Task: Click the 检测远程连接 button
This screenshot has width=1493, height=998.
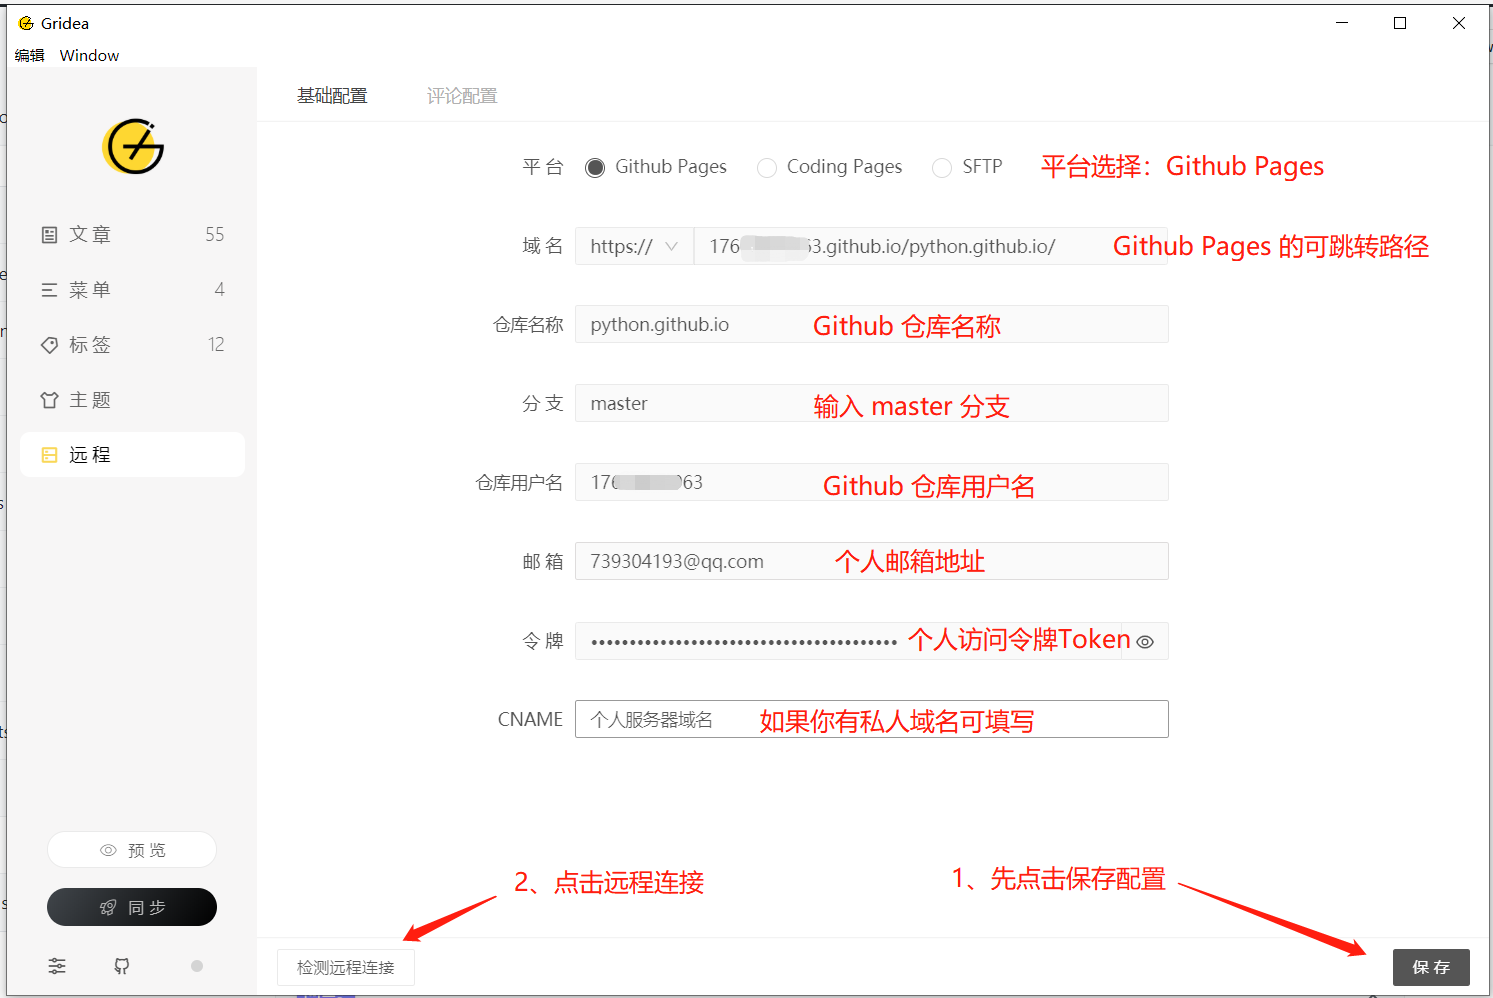Action: pyautogui.click(x=345, y=967)
